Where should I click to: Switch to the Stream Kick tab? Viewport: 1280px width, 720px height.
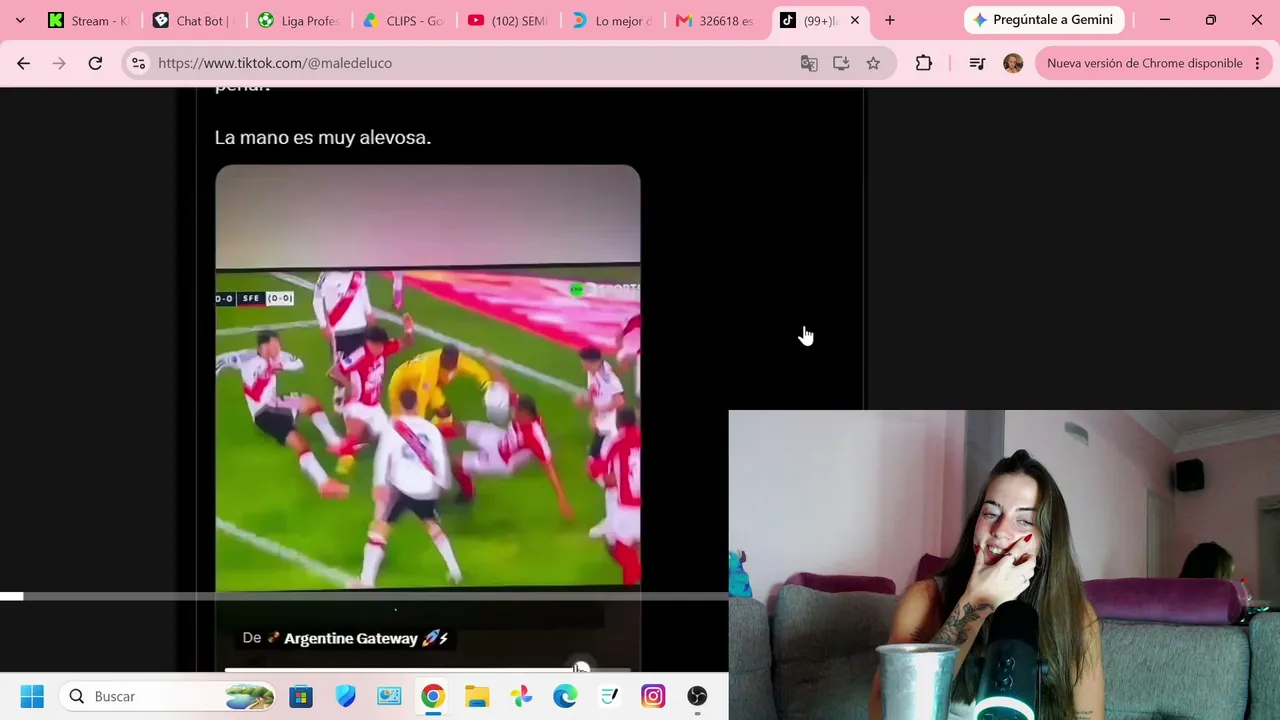88,20
